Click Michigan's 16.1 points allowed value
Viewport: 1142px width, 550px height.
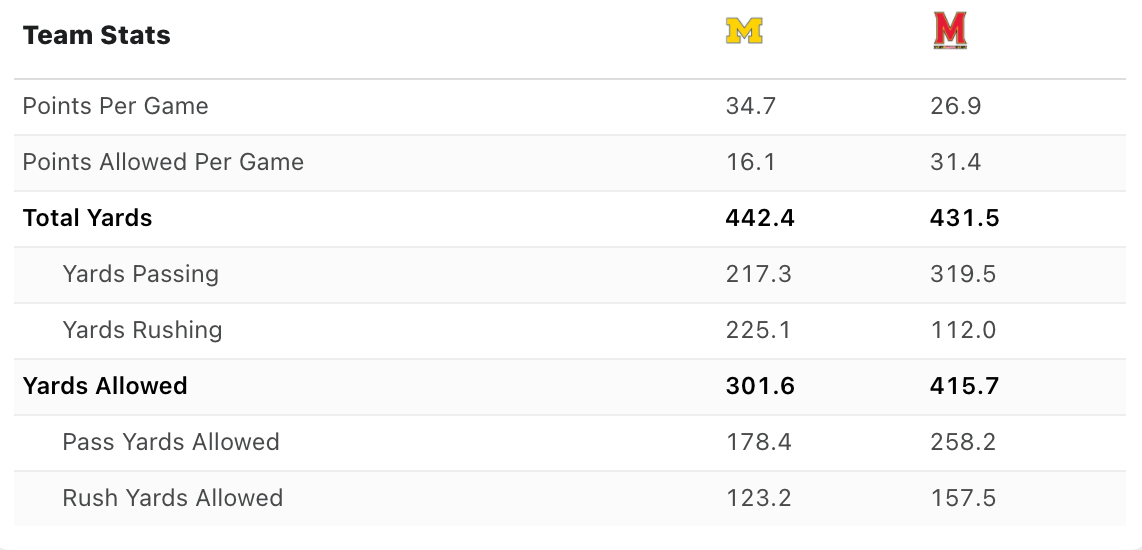(x=750, y=162)
